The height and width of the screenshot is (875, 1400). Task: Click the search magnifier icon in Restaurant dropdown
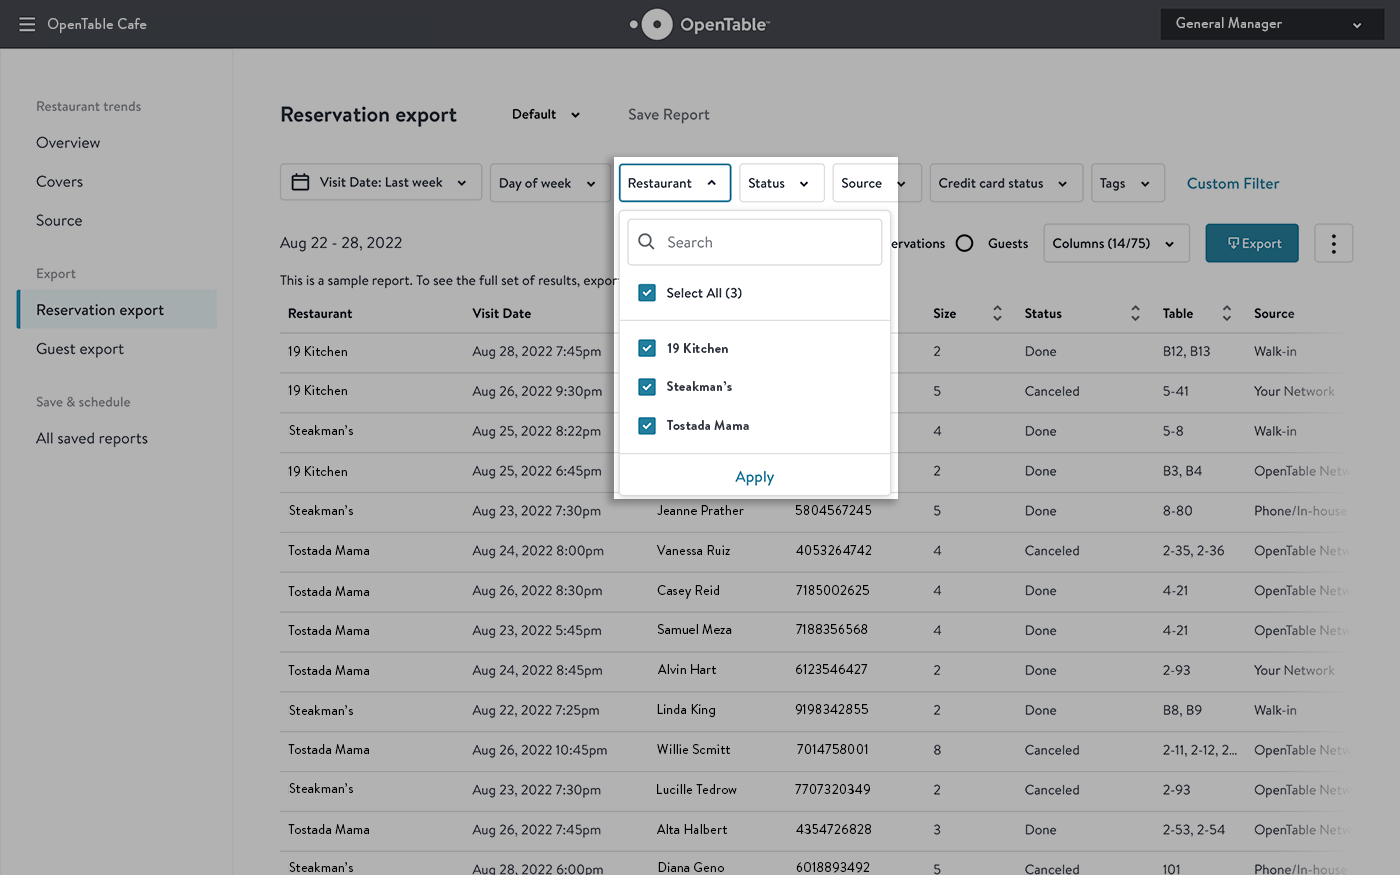tap(647, 242)
